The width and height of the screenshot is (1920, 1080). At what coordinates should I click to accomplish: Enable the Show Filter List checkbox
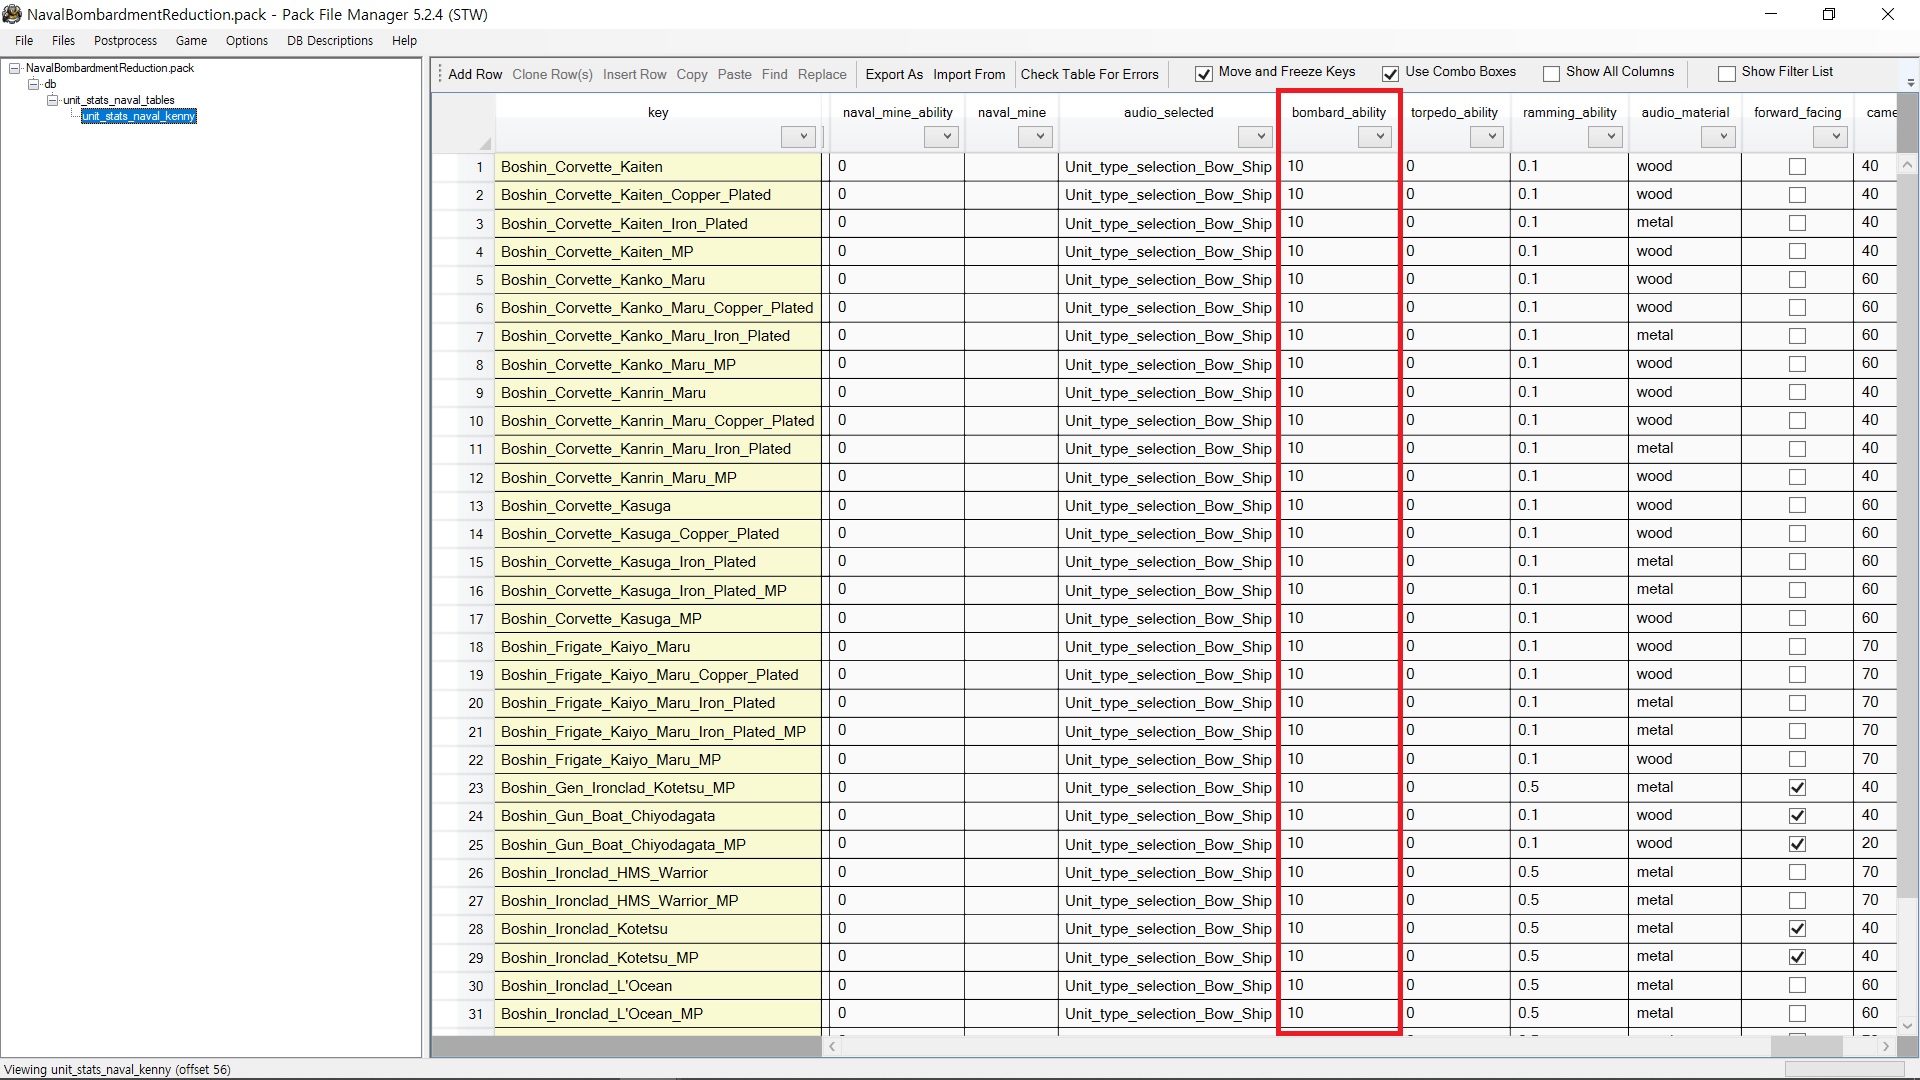(1726, 73)
